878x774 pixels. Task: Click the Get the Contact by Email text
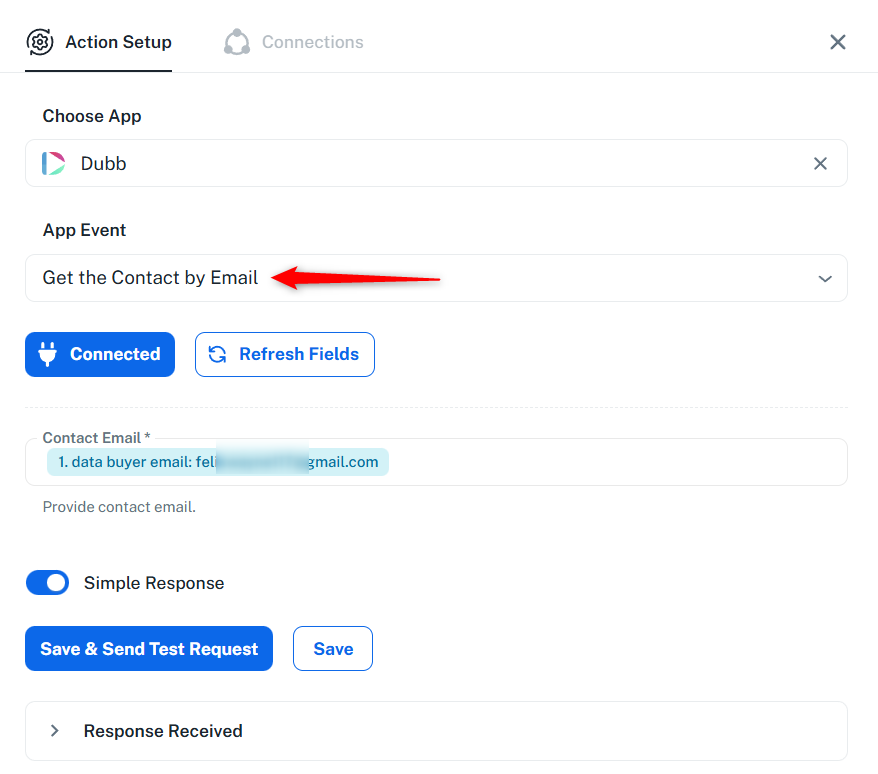pos(150,278)
